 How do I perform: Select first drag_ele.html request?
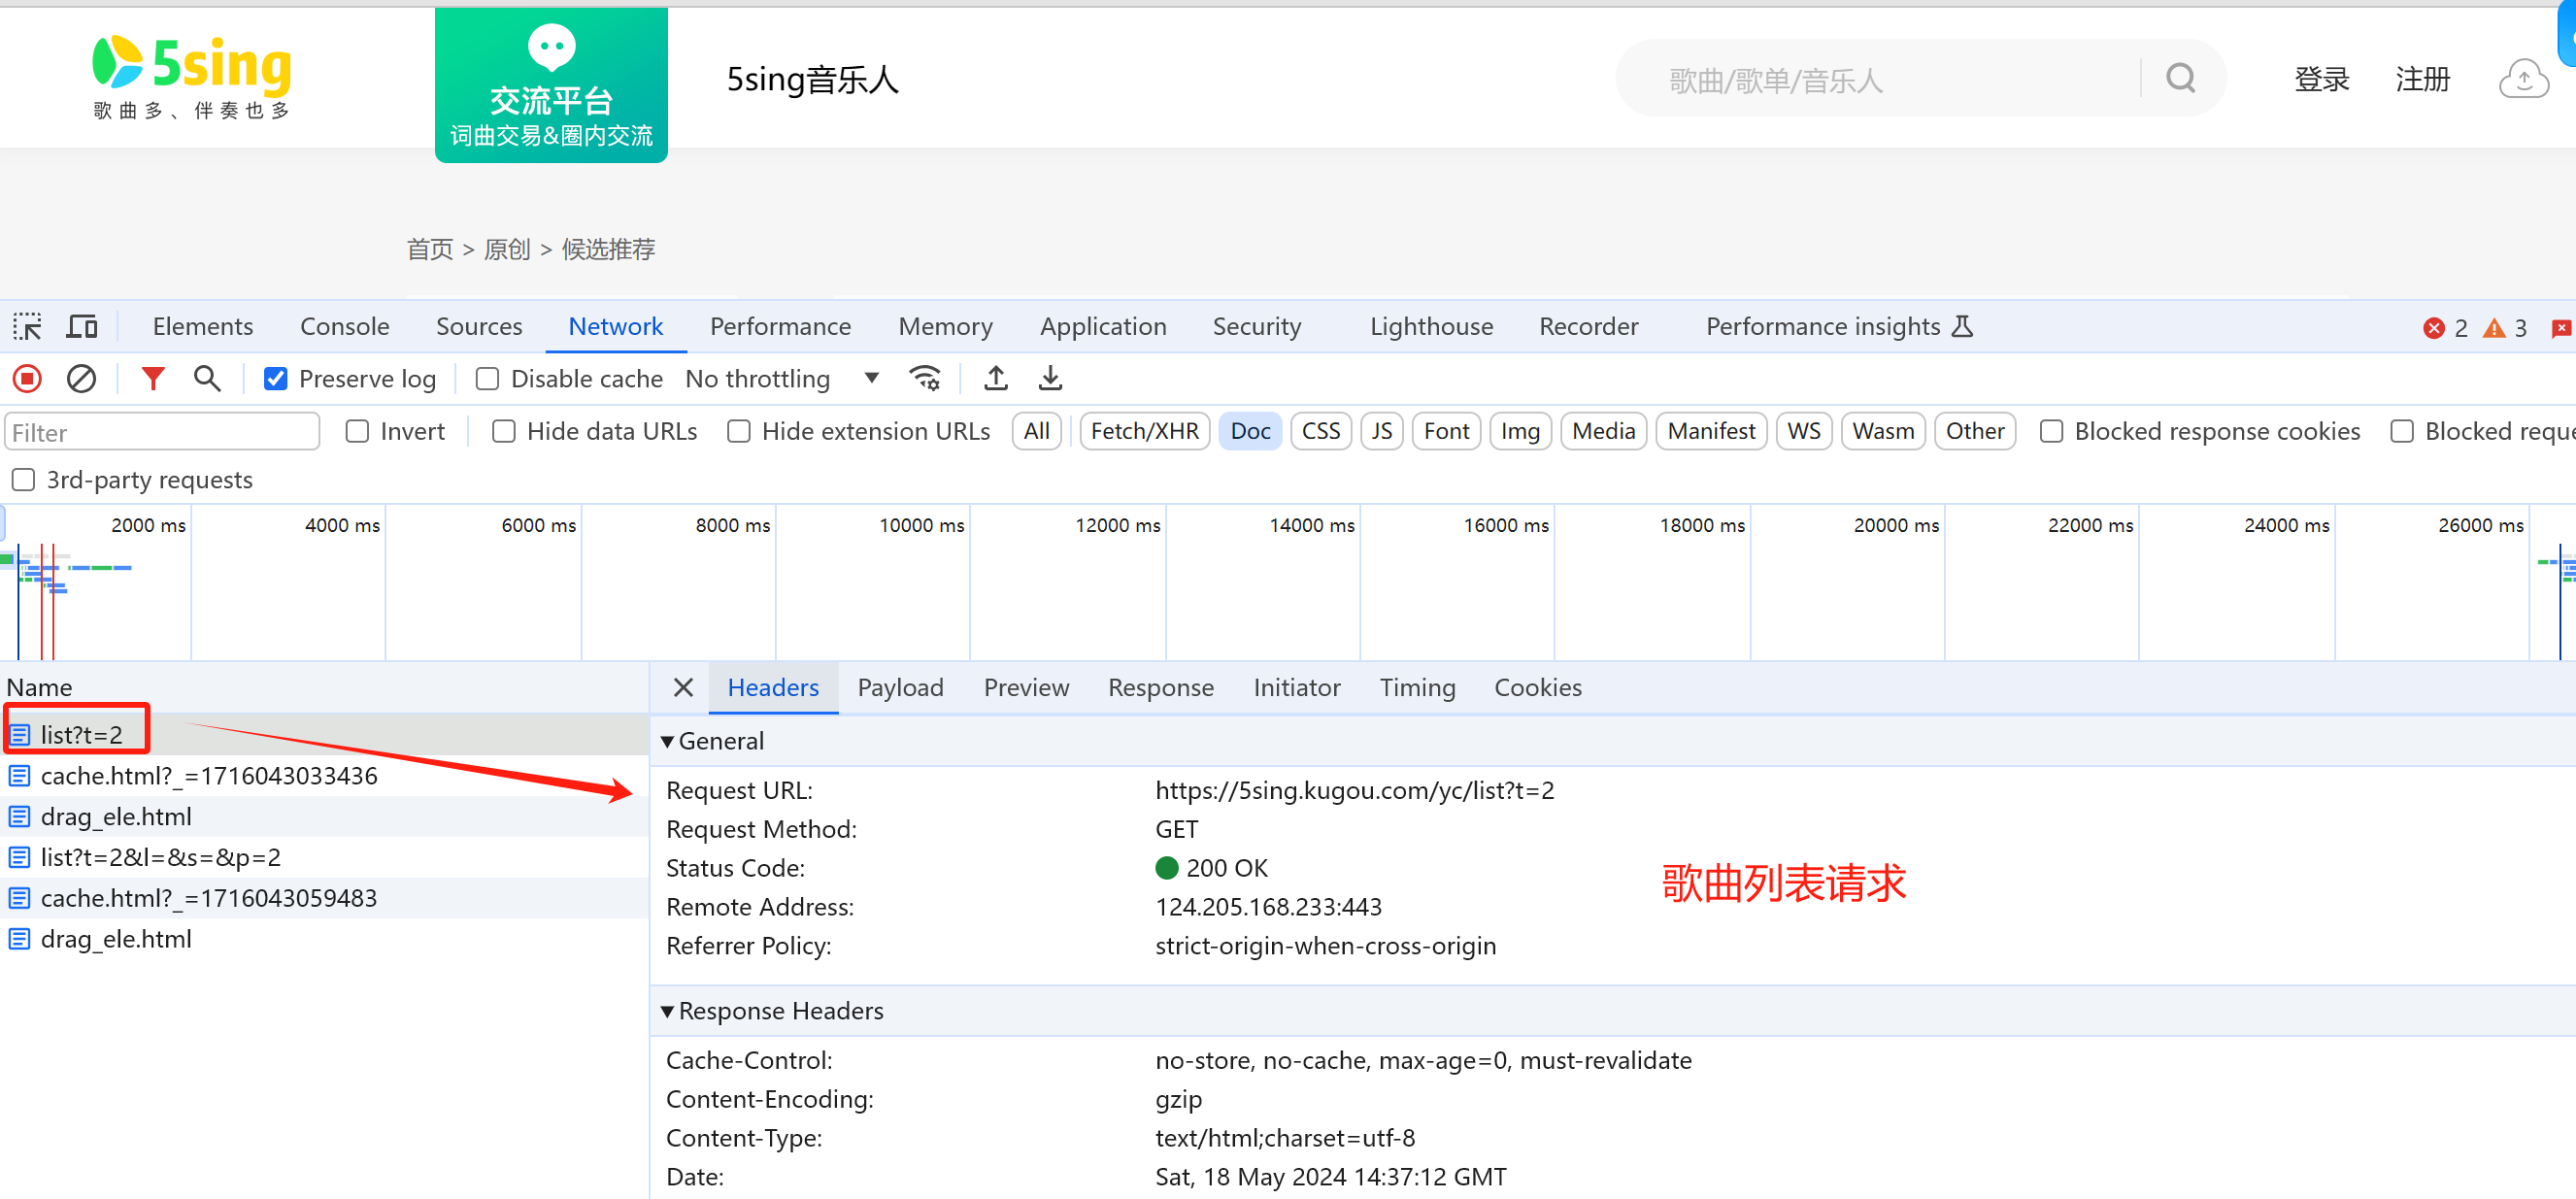(325, 817)
